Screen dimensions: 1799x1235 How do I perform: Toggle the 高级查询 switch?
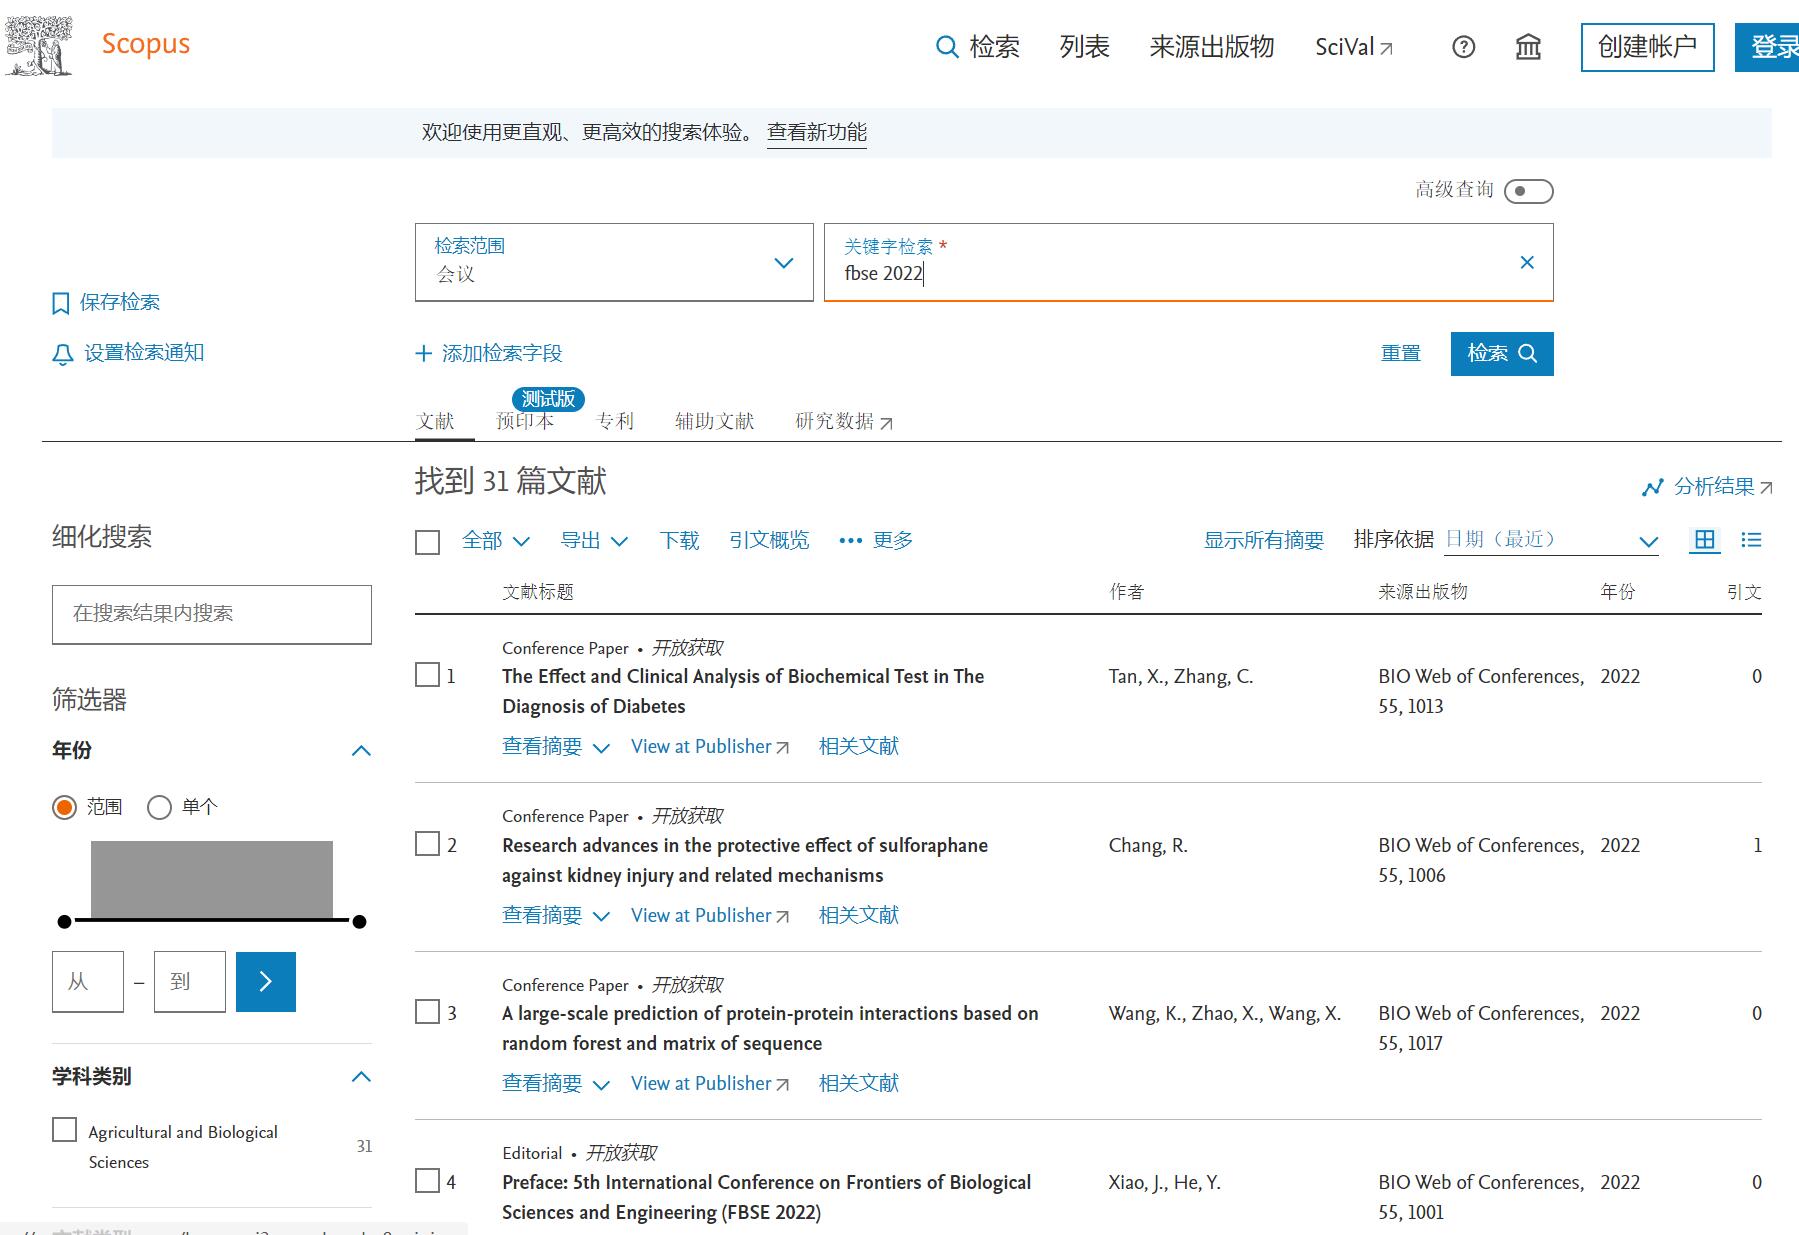1529,191
